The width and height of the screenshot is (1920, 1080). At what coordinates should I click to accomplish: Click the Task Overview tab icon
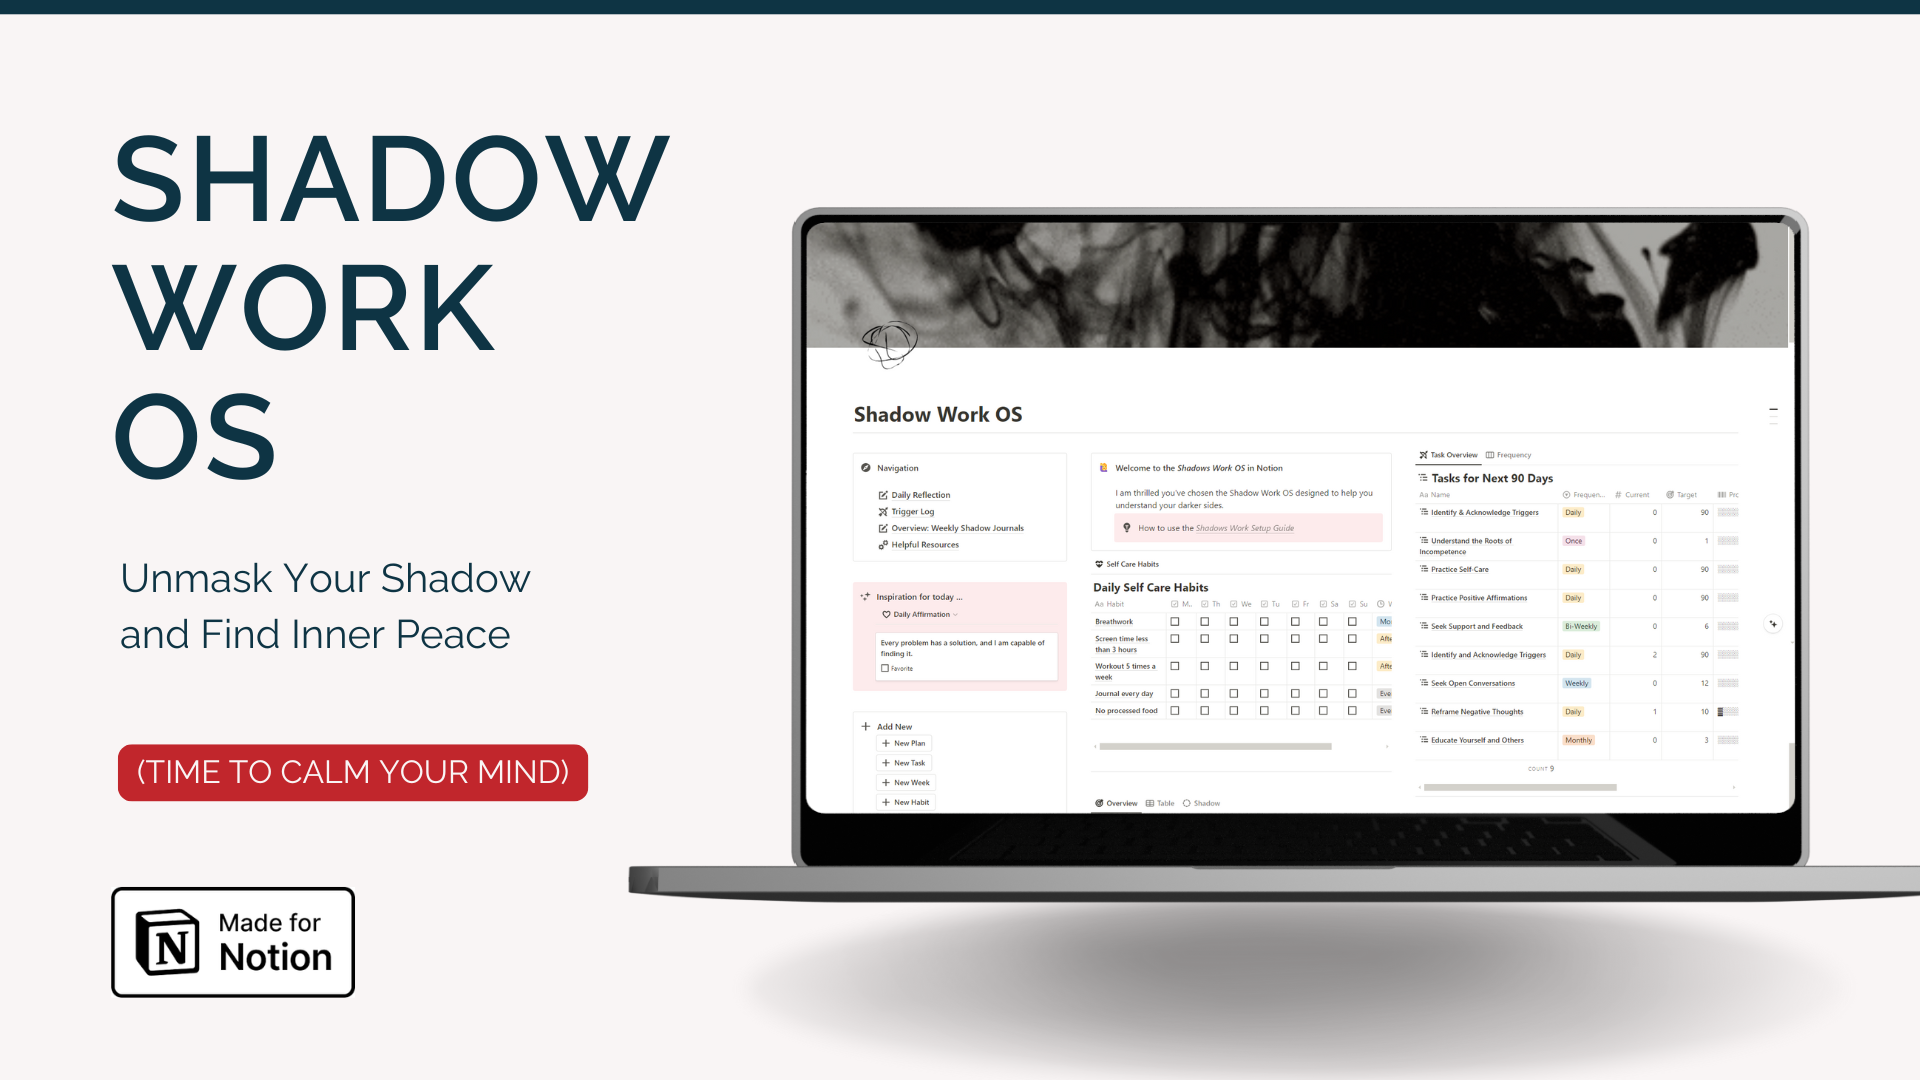[1424, 454]
